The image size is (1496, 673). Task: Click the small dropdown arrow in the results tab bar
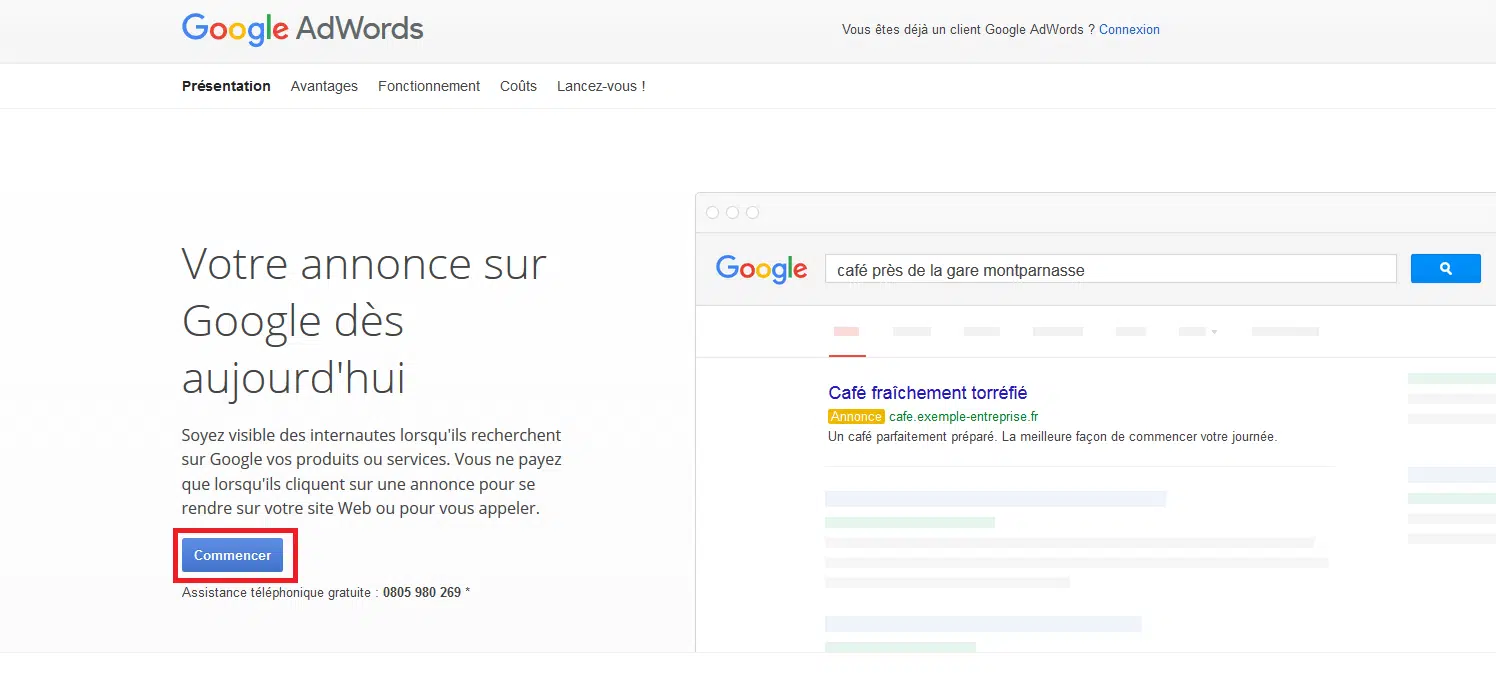1214,332
